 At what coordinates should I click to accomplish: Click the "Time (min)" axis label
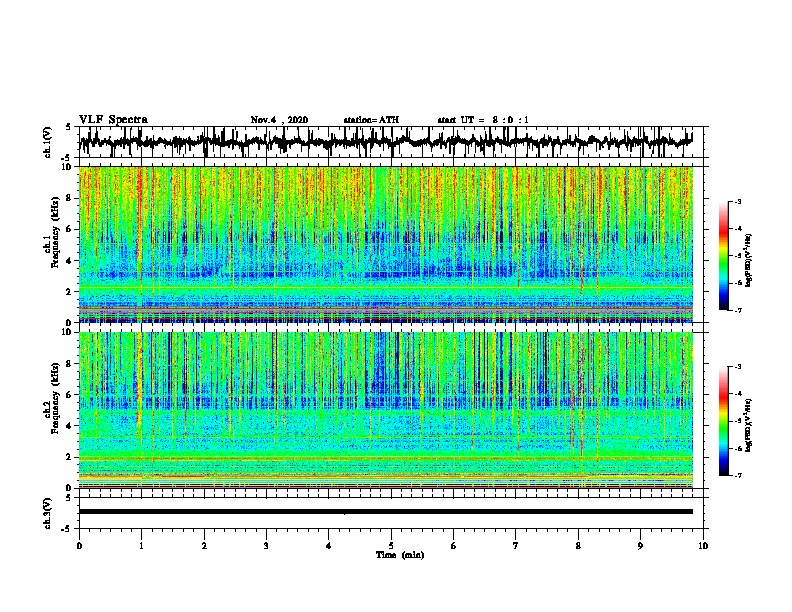click(400, 555)
